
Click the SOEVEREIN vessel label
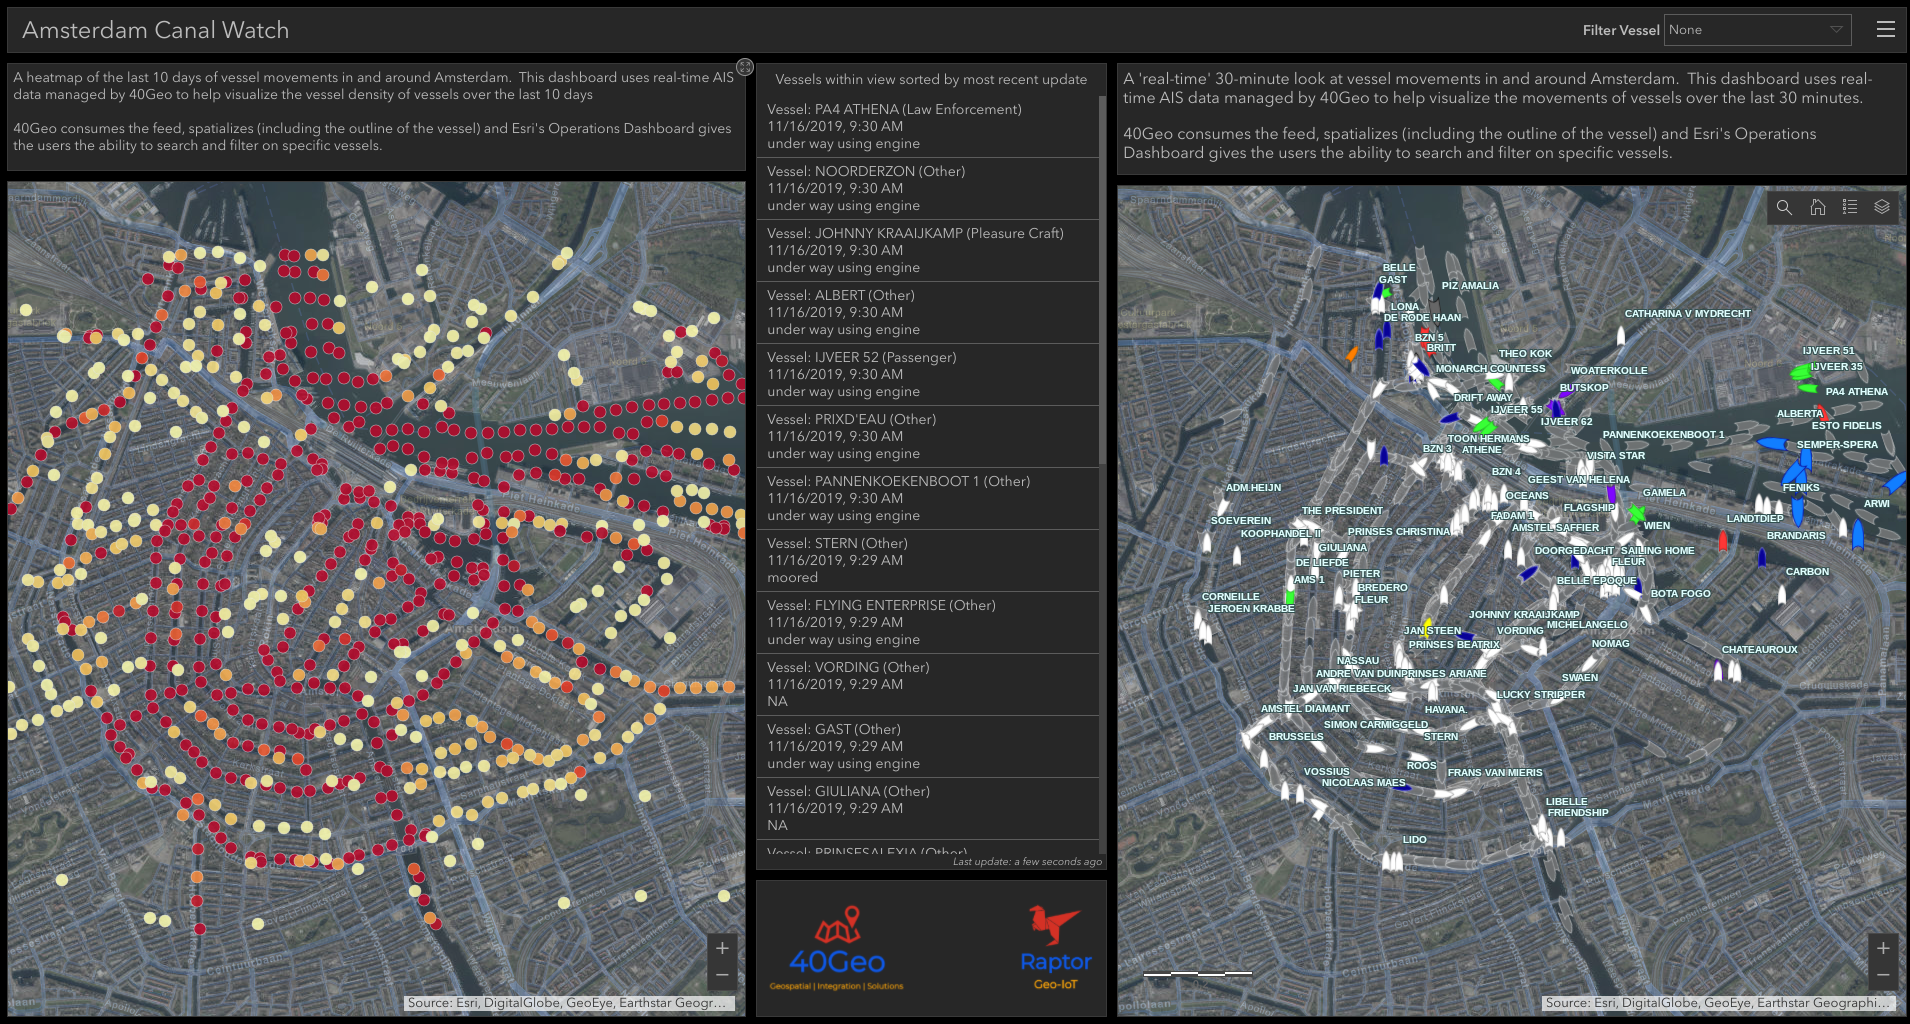pos(1241,521)
